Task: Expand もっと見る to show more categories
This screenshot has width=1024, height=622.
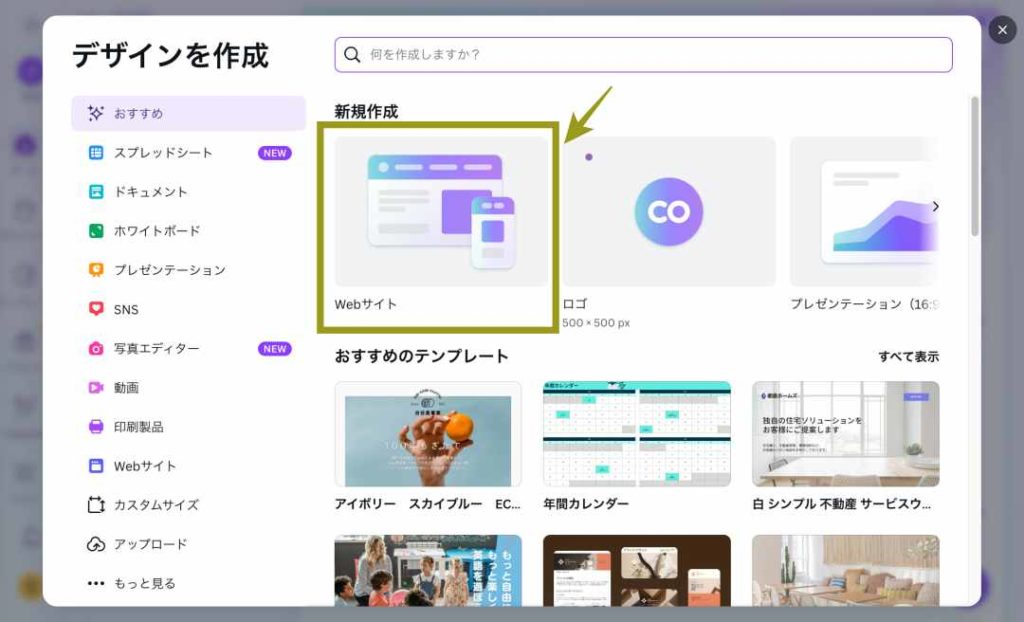Action: tap(131, 583)
